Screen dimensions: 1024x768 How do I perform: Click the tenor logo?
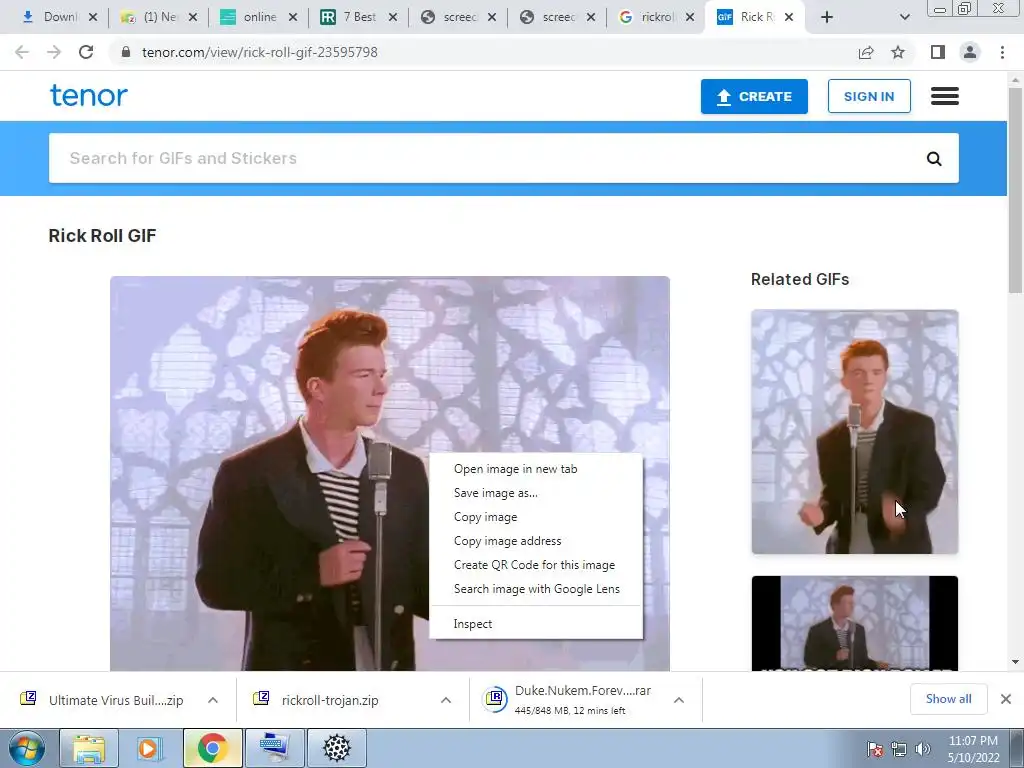point(89,95)
